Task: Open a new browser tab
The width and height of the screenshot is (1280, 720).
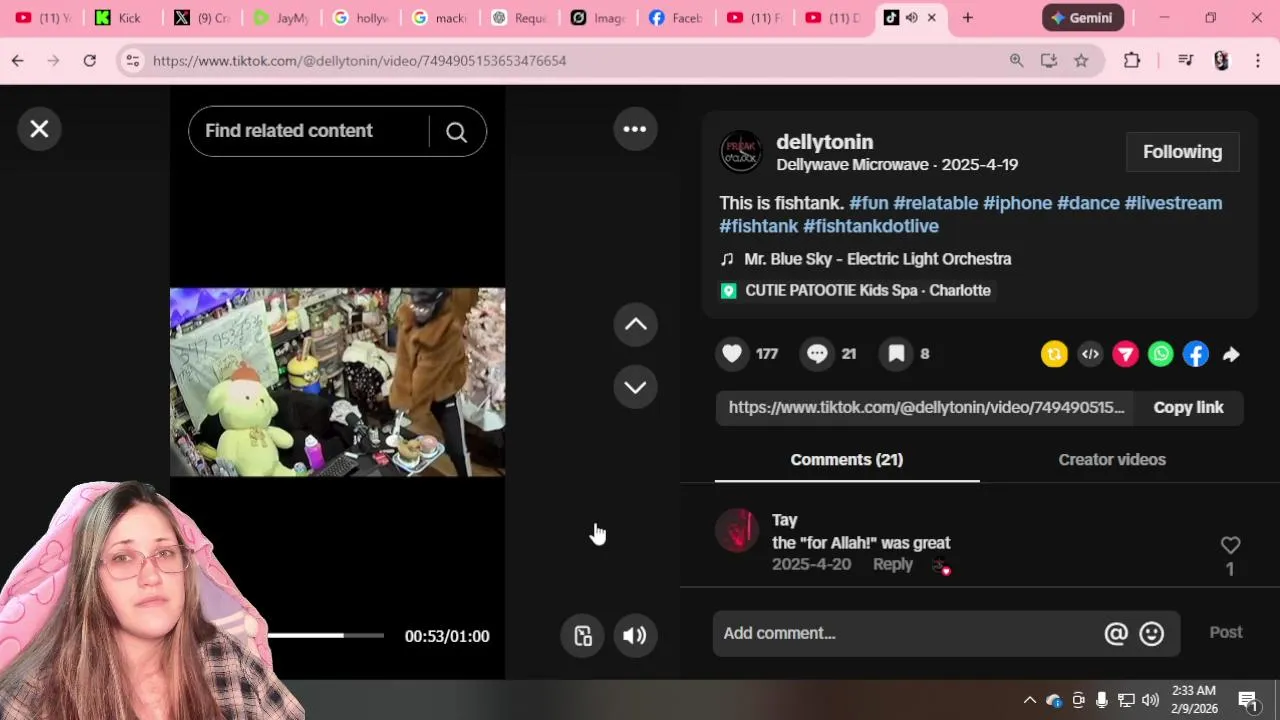Action: tap(967, 18)
